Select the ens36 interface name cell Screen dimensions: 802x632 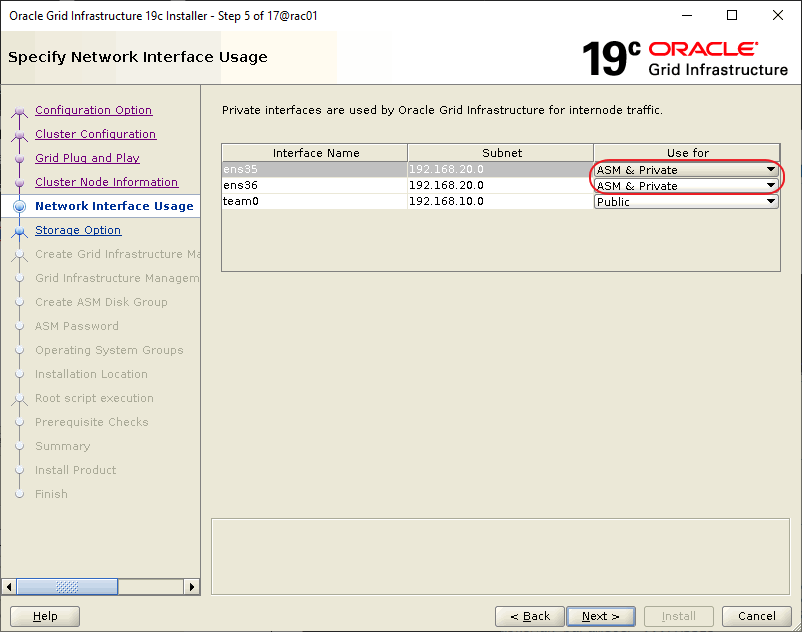(315, 185)
